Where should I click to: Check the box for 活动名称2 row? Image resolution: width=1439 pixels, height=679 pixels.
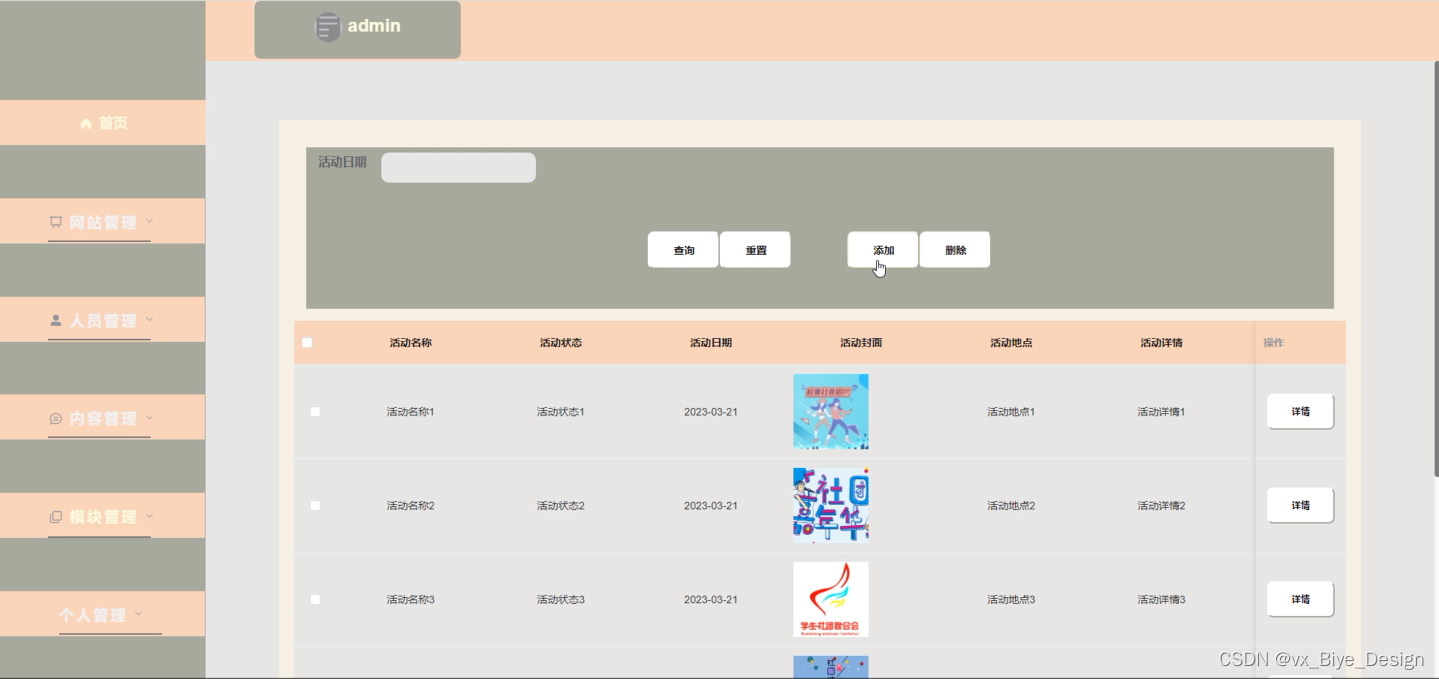(x=315, y=506)
